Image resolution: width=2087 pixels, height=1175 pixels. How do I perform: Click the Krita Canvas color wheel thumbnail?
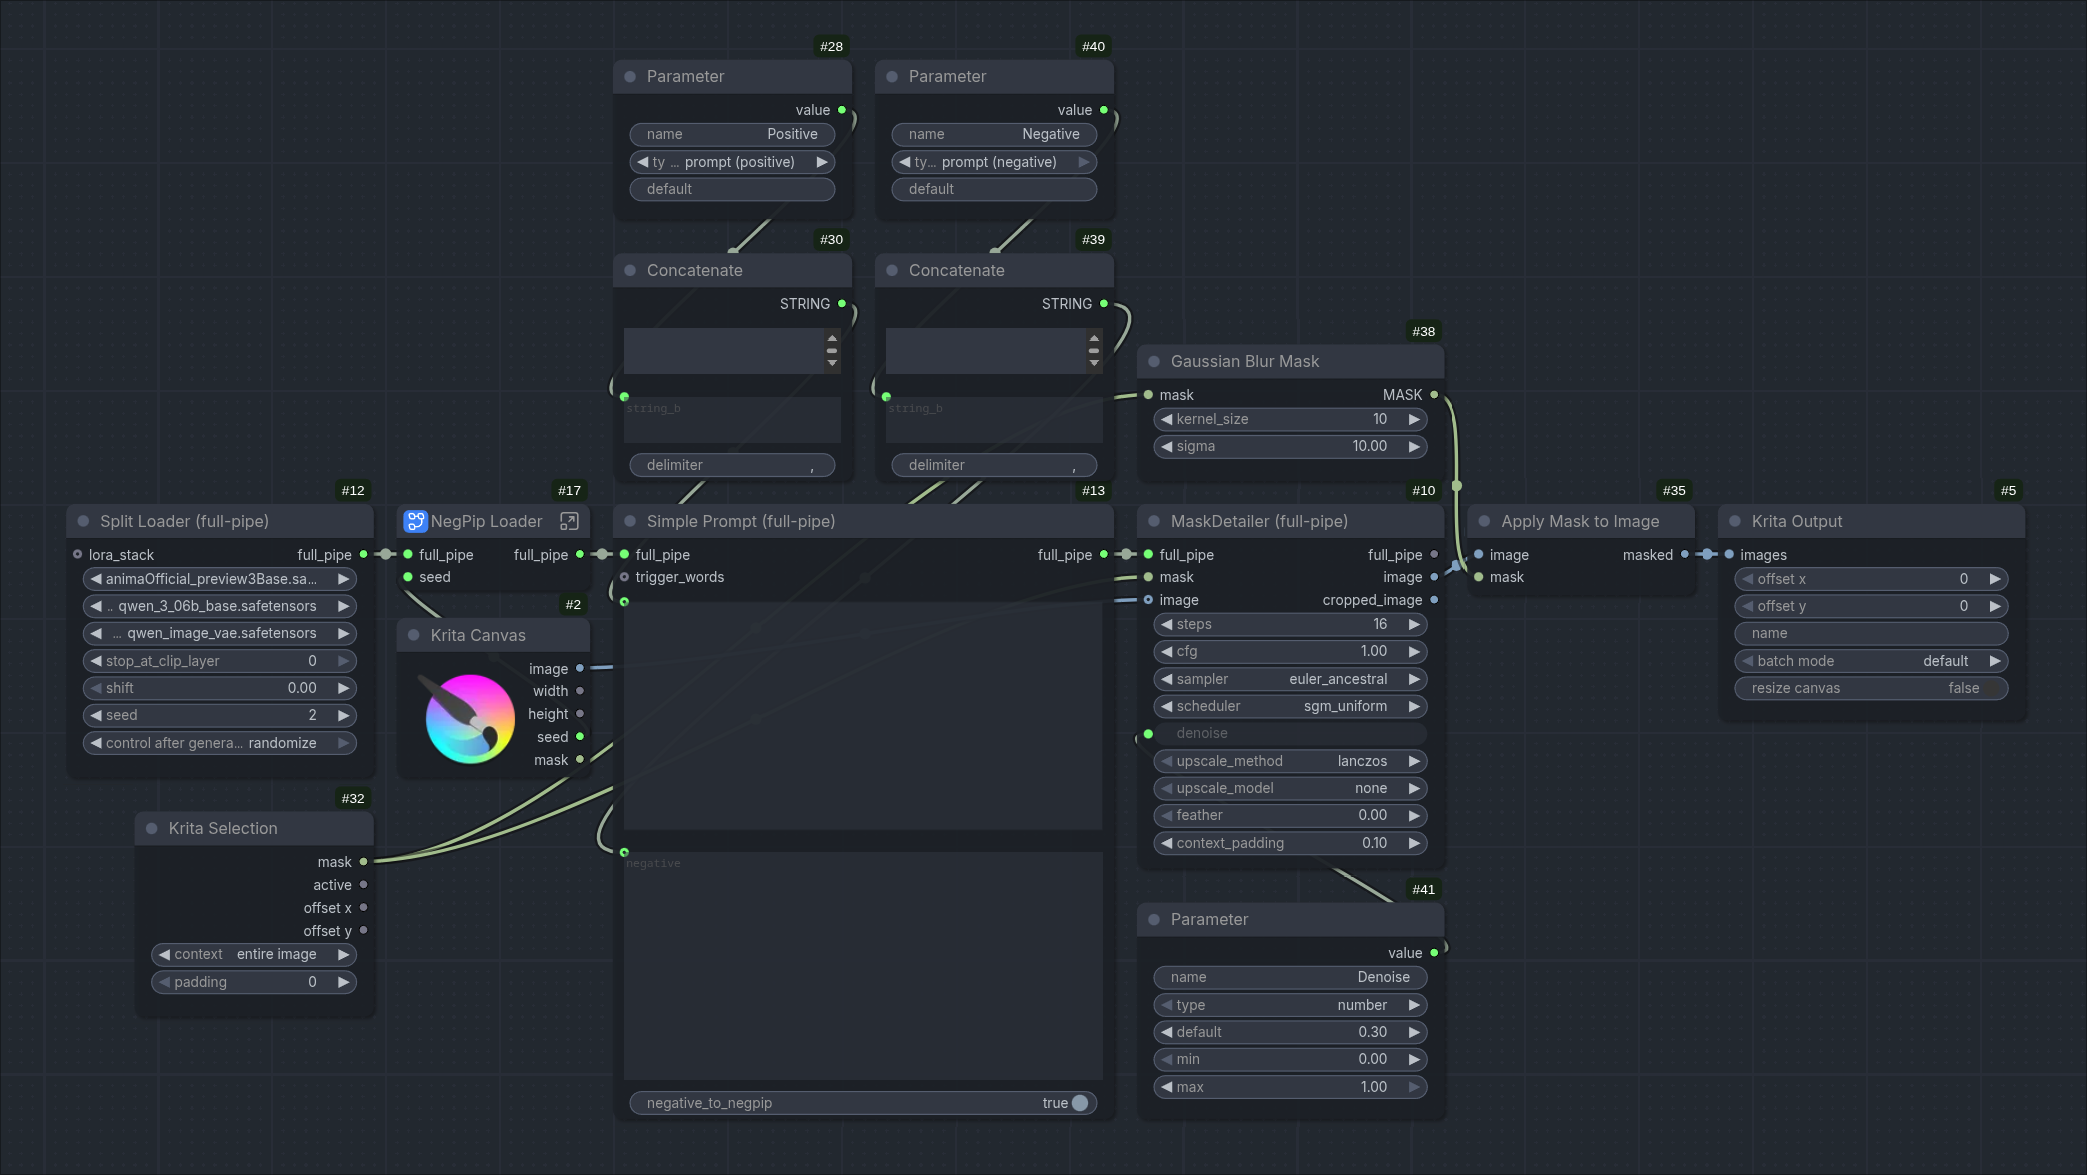(x=469, y=717)
